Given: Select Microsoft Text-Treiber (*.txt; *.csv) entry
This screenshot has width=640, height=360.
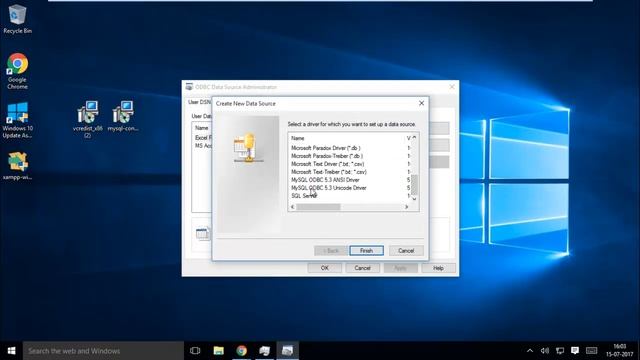Looking at the screenshot, I should tap(329, 172).
